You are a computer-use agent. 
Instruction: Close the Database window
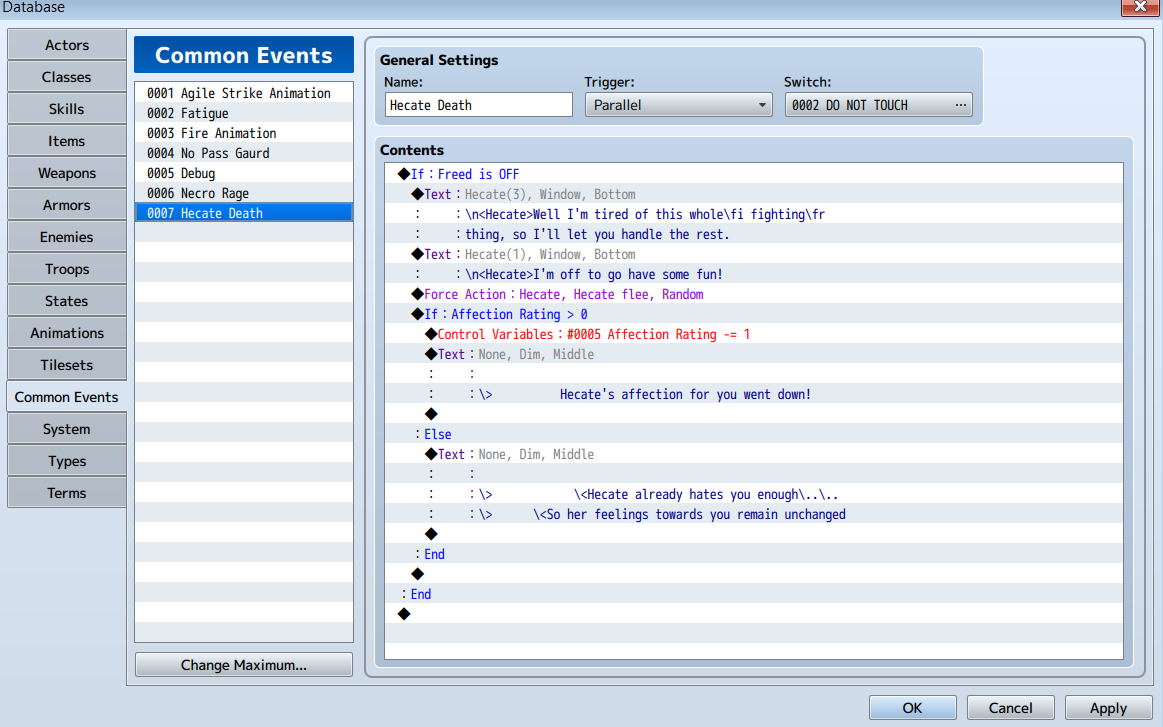(1140, 7)
